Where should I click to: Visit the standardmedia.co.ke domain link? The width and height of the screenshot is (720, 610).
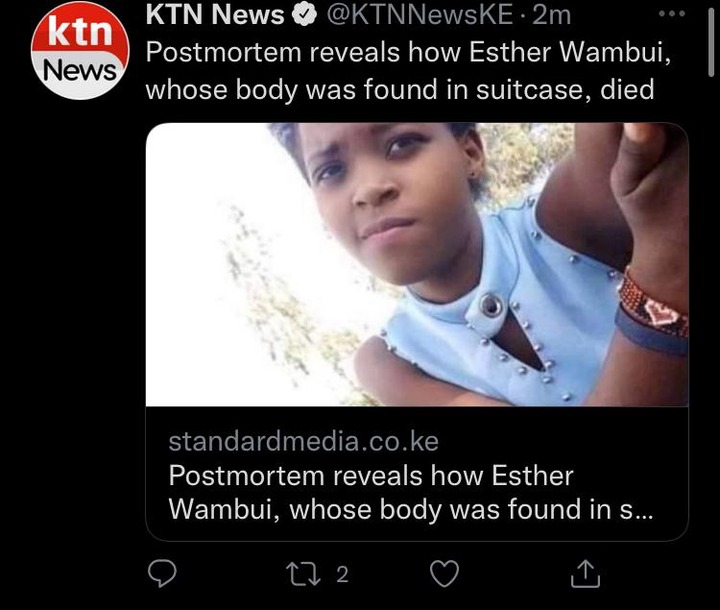pyautogui.click(x=304, y=441)
